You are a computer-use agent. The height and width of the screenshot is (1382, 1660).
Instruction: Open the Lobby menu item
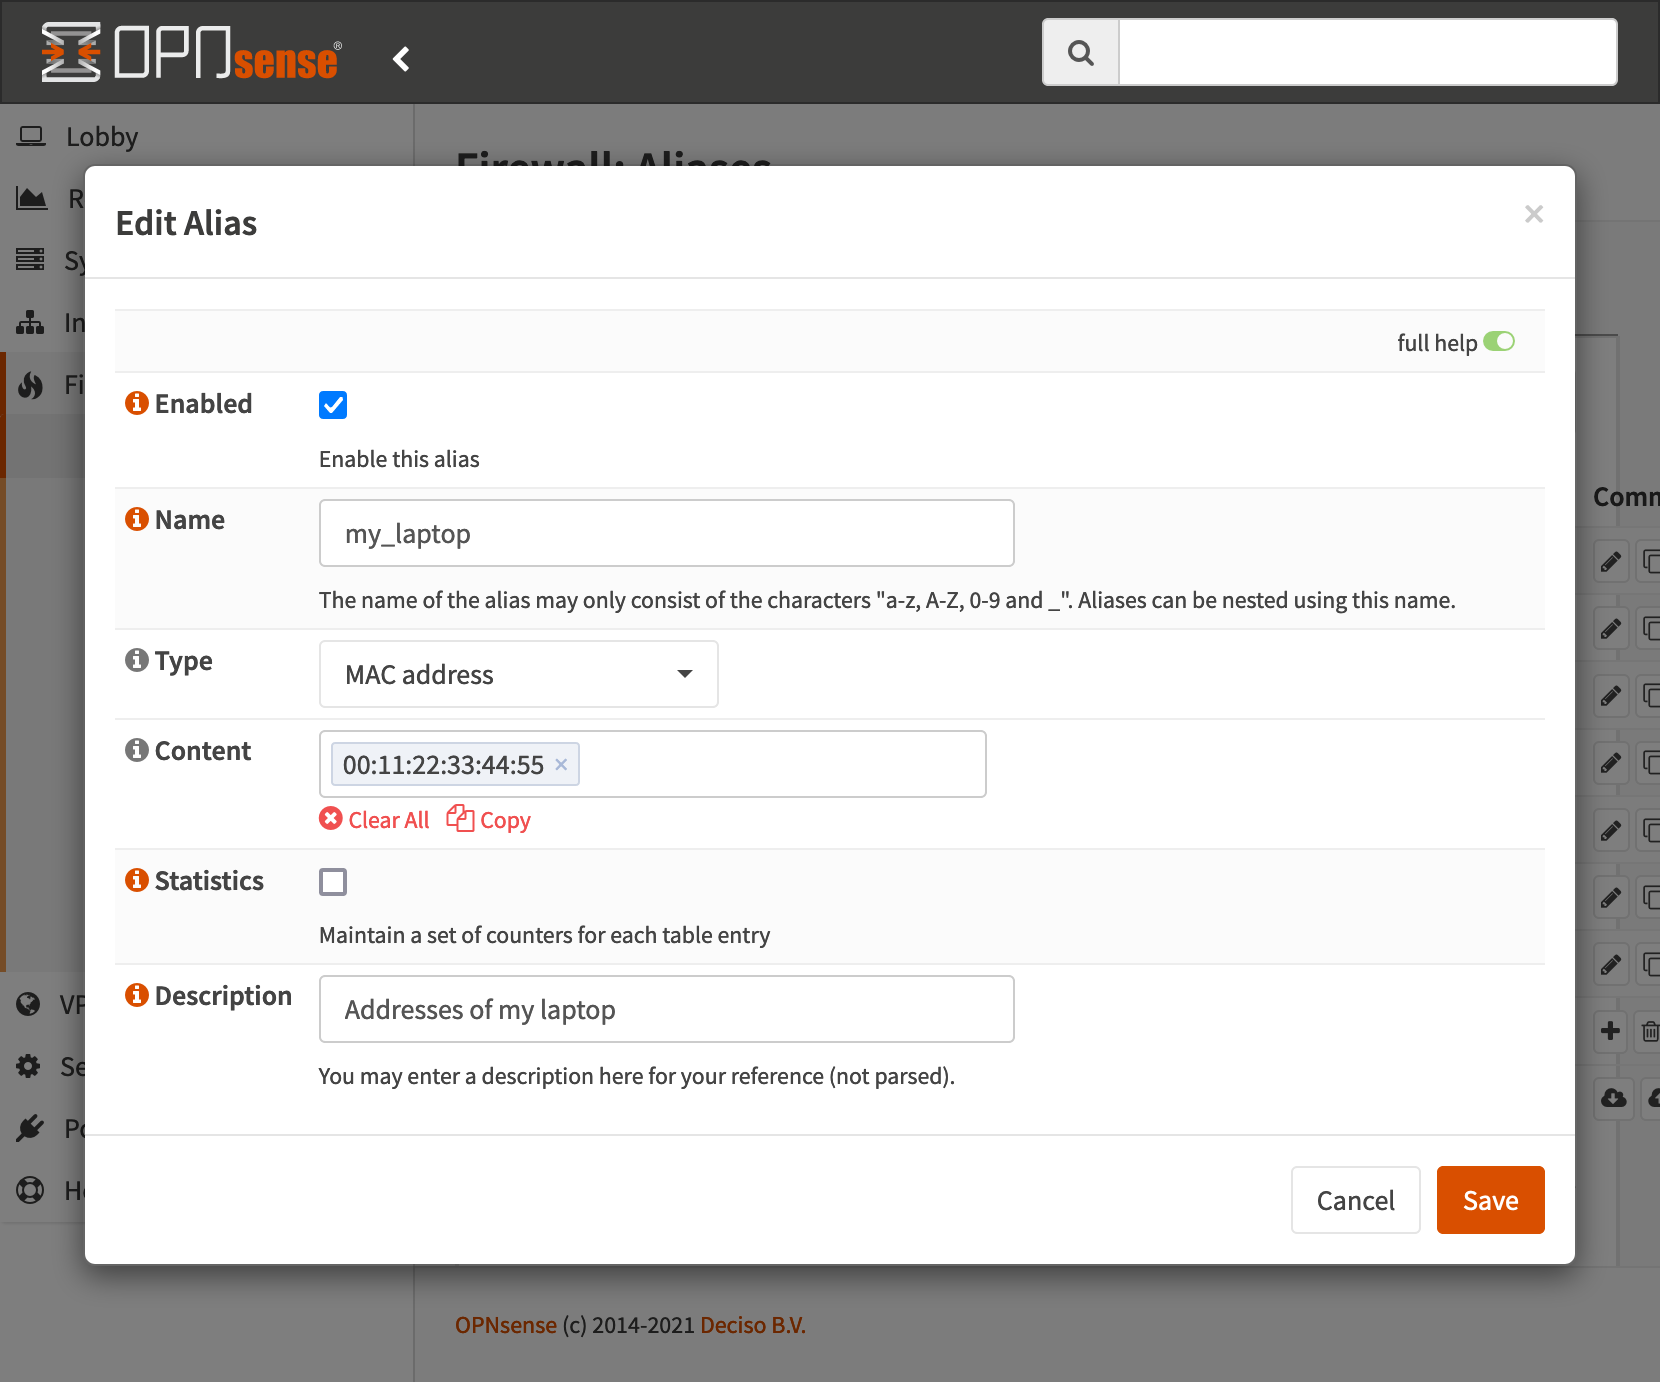[x=102, y=136]
